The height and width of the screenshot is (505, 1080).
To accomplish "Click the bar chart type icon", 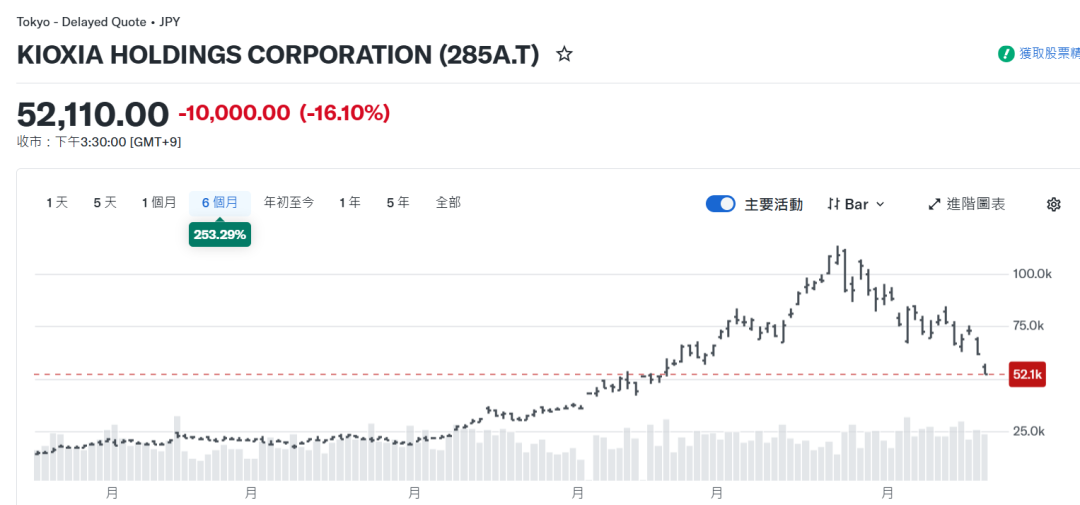I will point(833,205).
